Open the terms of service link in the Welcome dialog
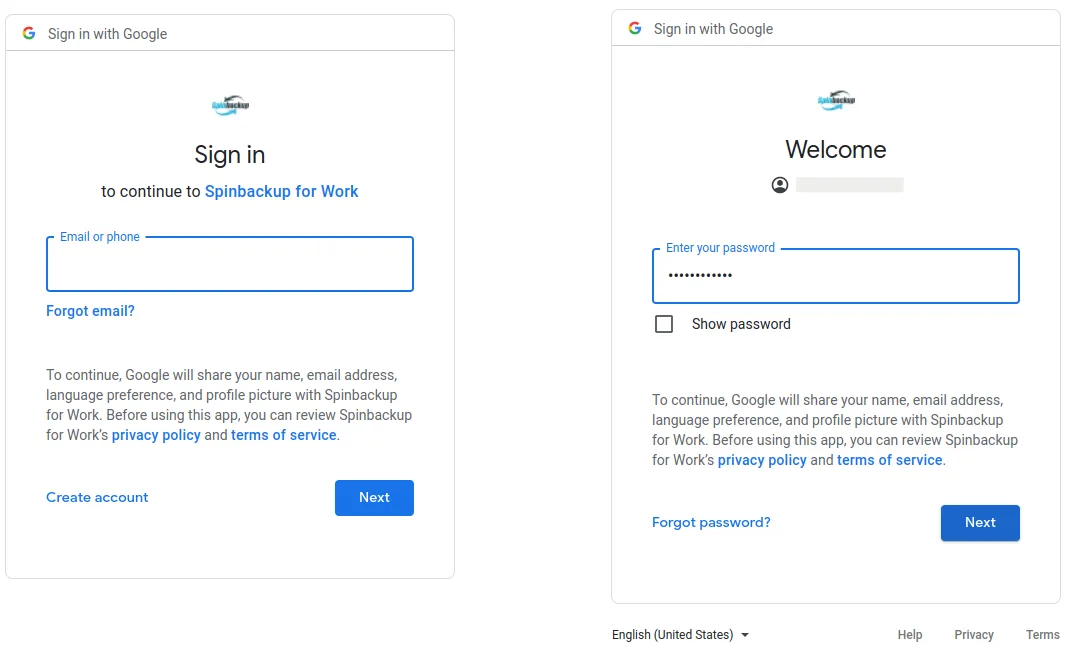Screen dimensions: 1079x650 click(888, 459)
